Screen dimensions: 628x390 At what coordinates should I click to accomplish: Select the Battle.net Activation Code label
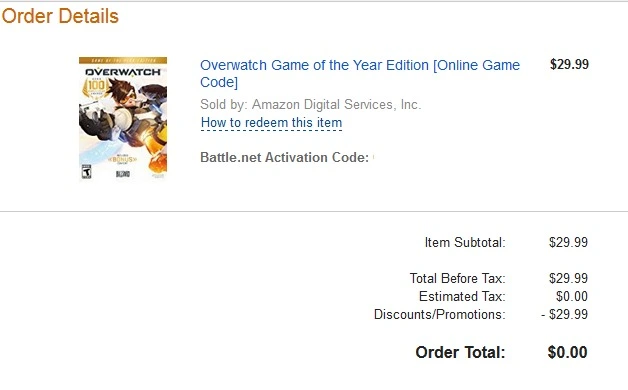(284, 157)
